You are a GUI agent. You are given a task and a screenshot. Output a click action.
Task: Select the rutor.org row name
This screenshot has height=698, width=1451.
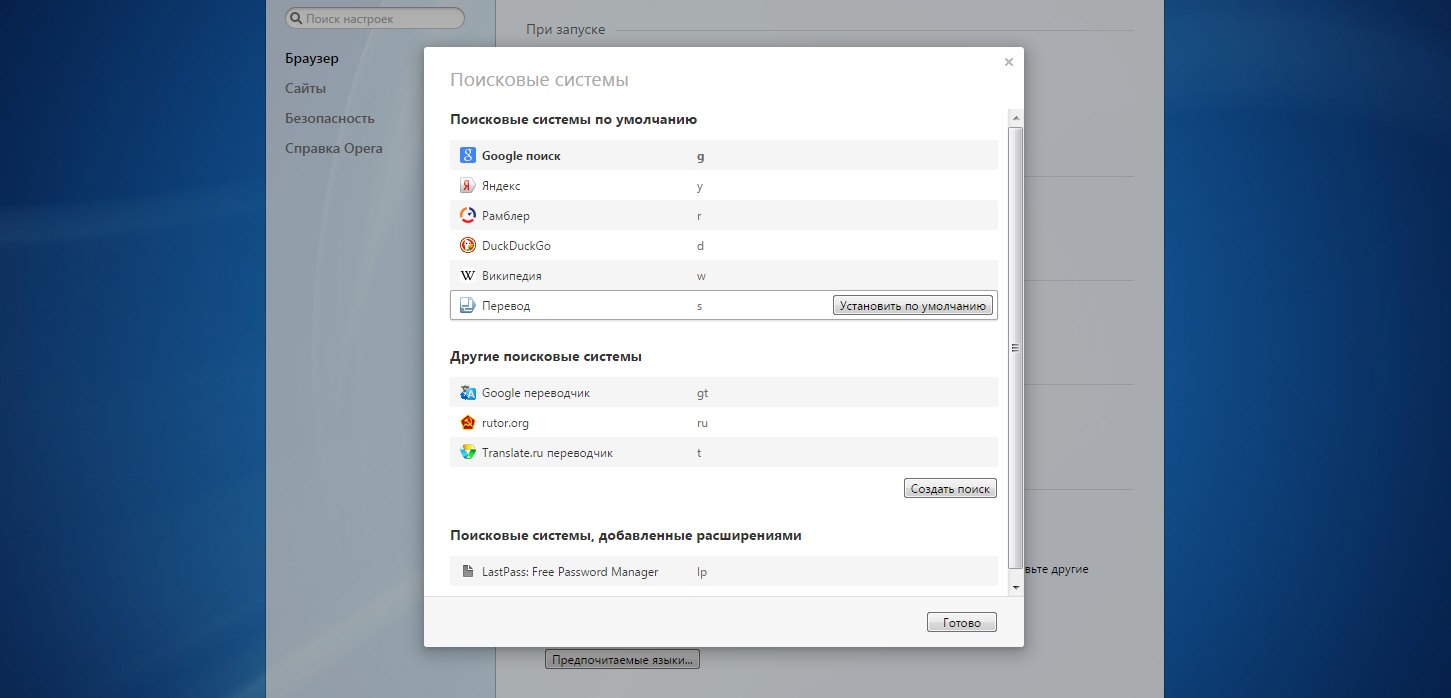[x=505, y=423]
